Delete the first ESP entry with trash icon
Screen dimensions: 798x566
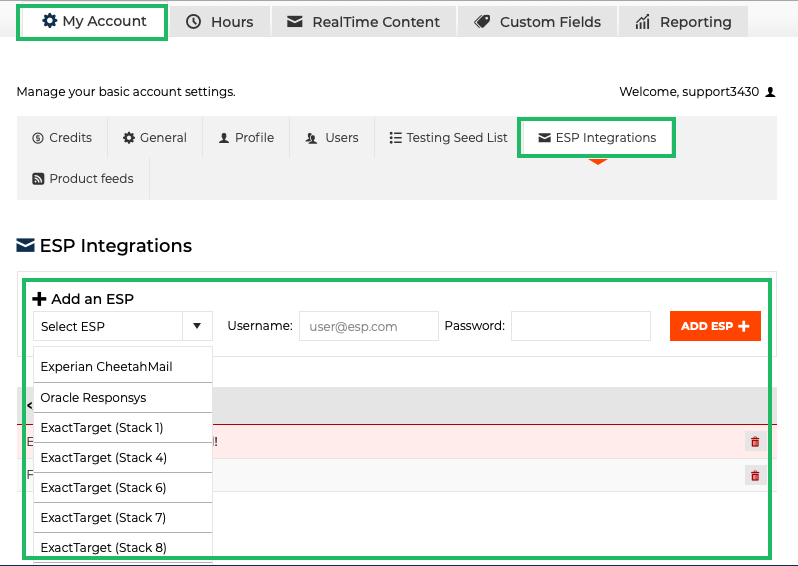point(755,441)
